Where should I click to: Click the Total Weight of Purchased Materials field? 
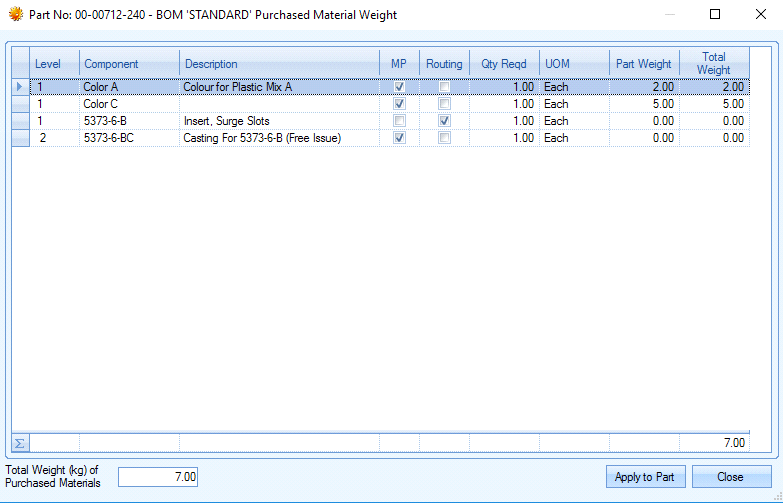click(158, 477)
